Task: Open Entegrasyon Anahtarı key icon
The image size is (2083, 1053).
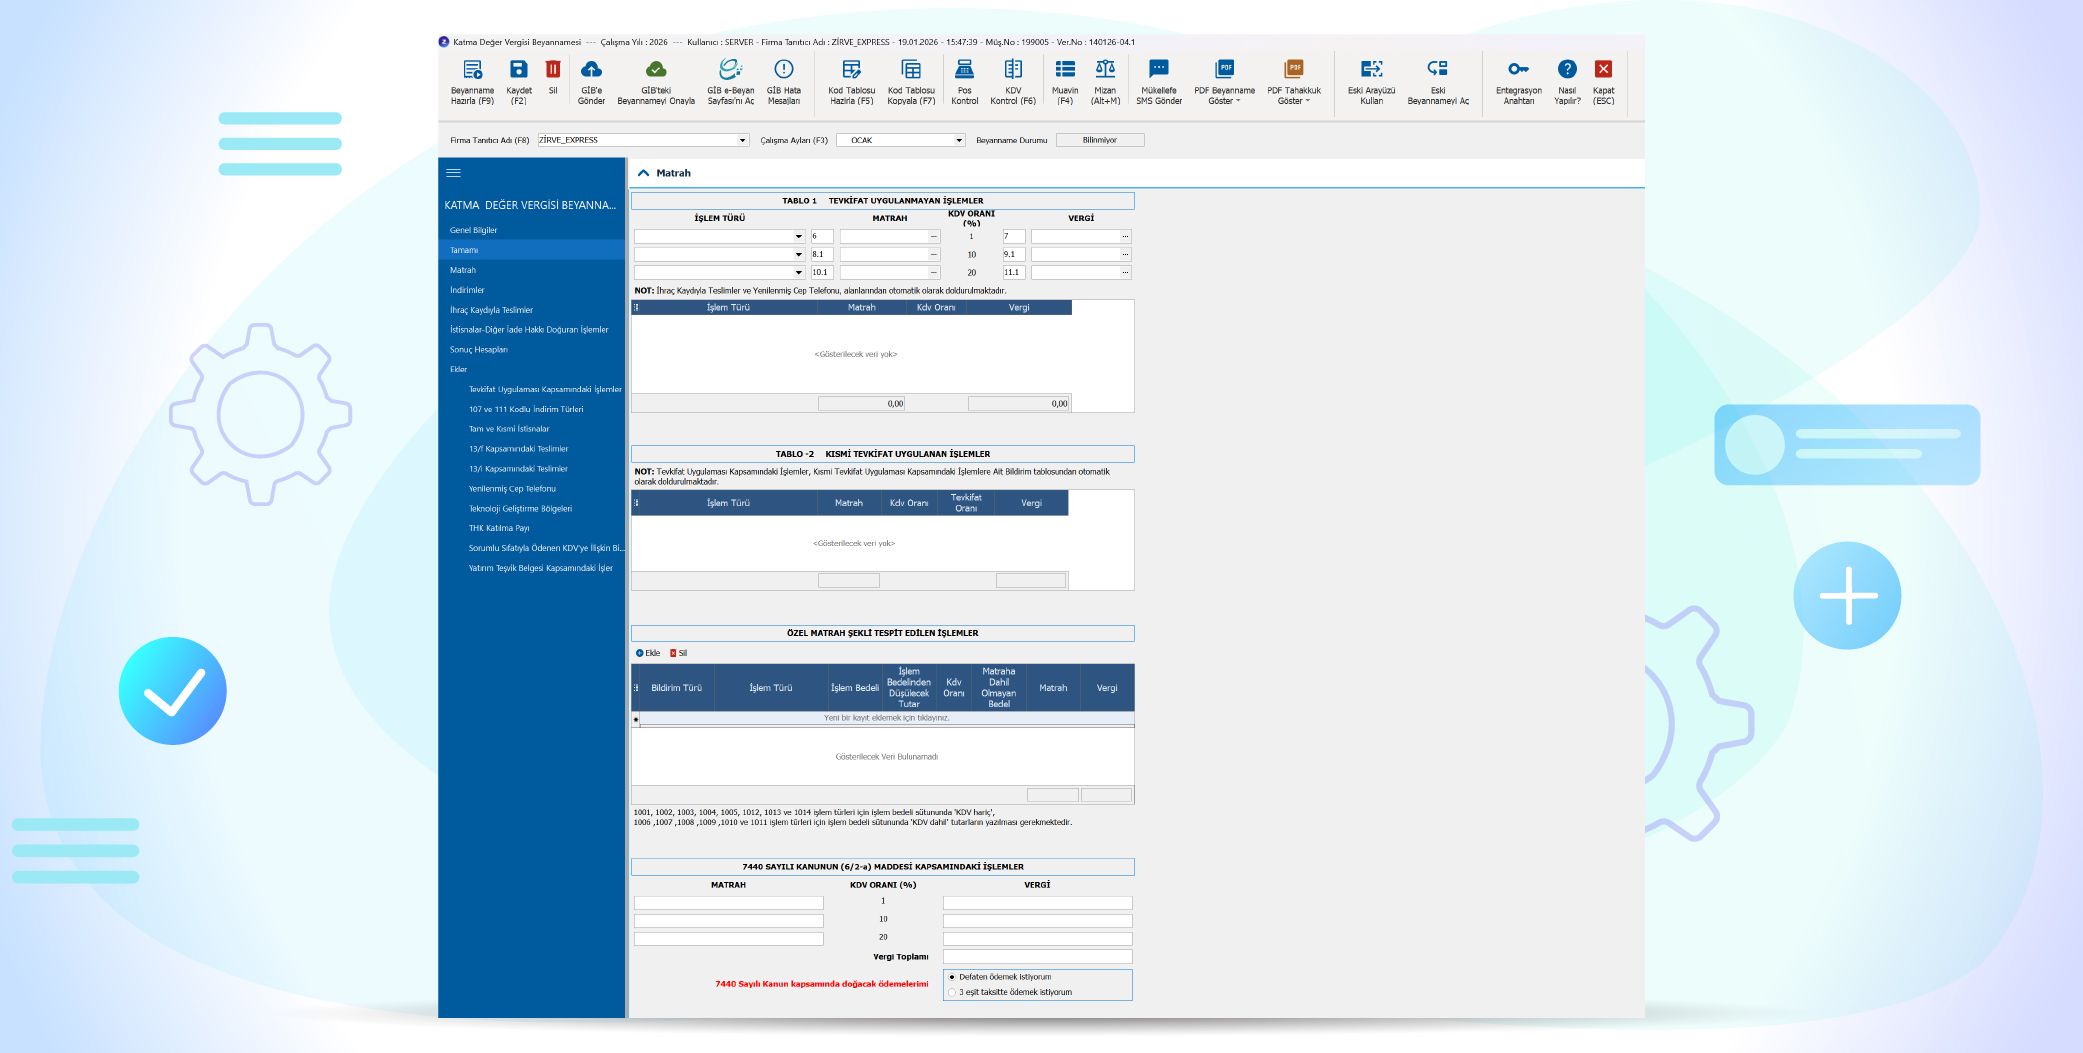Action: coord(1518,69)
